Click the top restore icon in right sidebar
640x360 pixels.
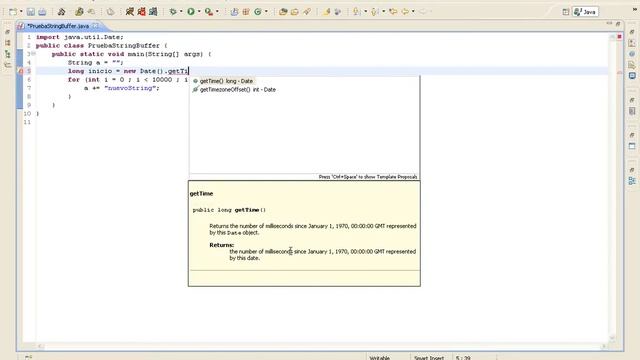point(631,32)
